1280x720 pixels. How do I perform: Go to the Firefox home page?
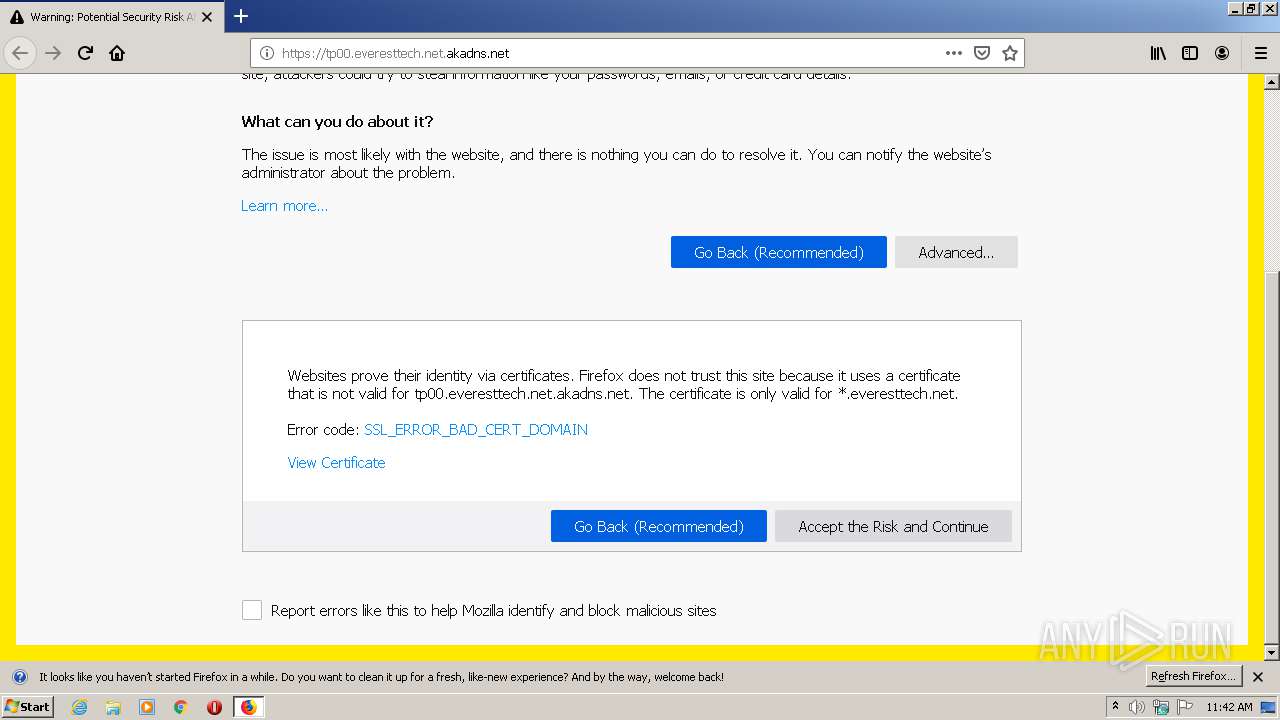117,53
